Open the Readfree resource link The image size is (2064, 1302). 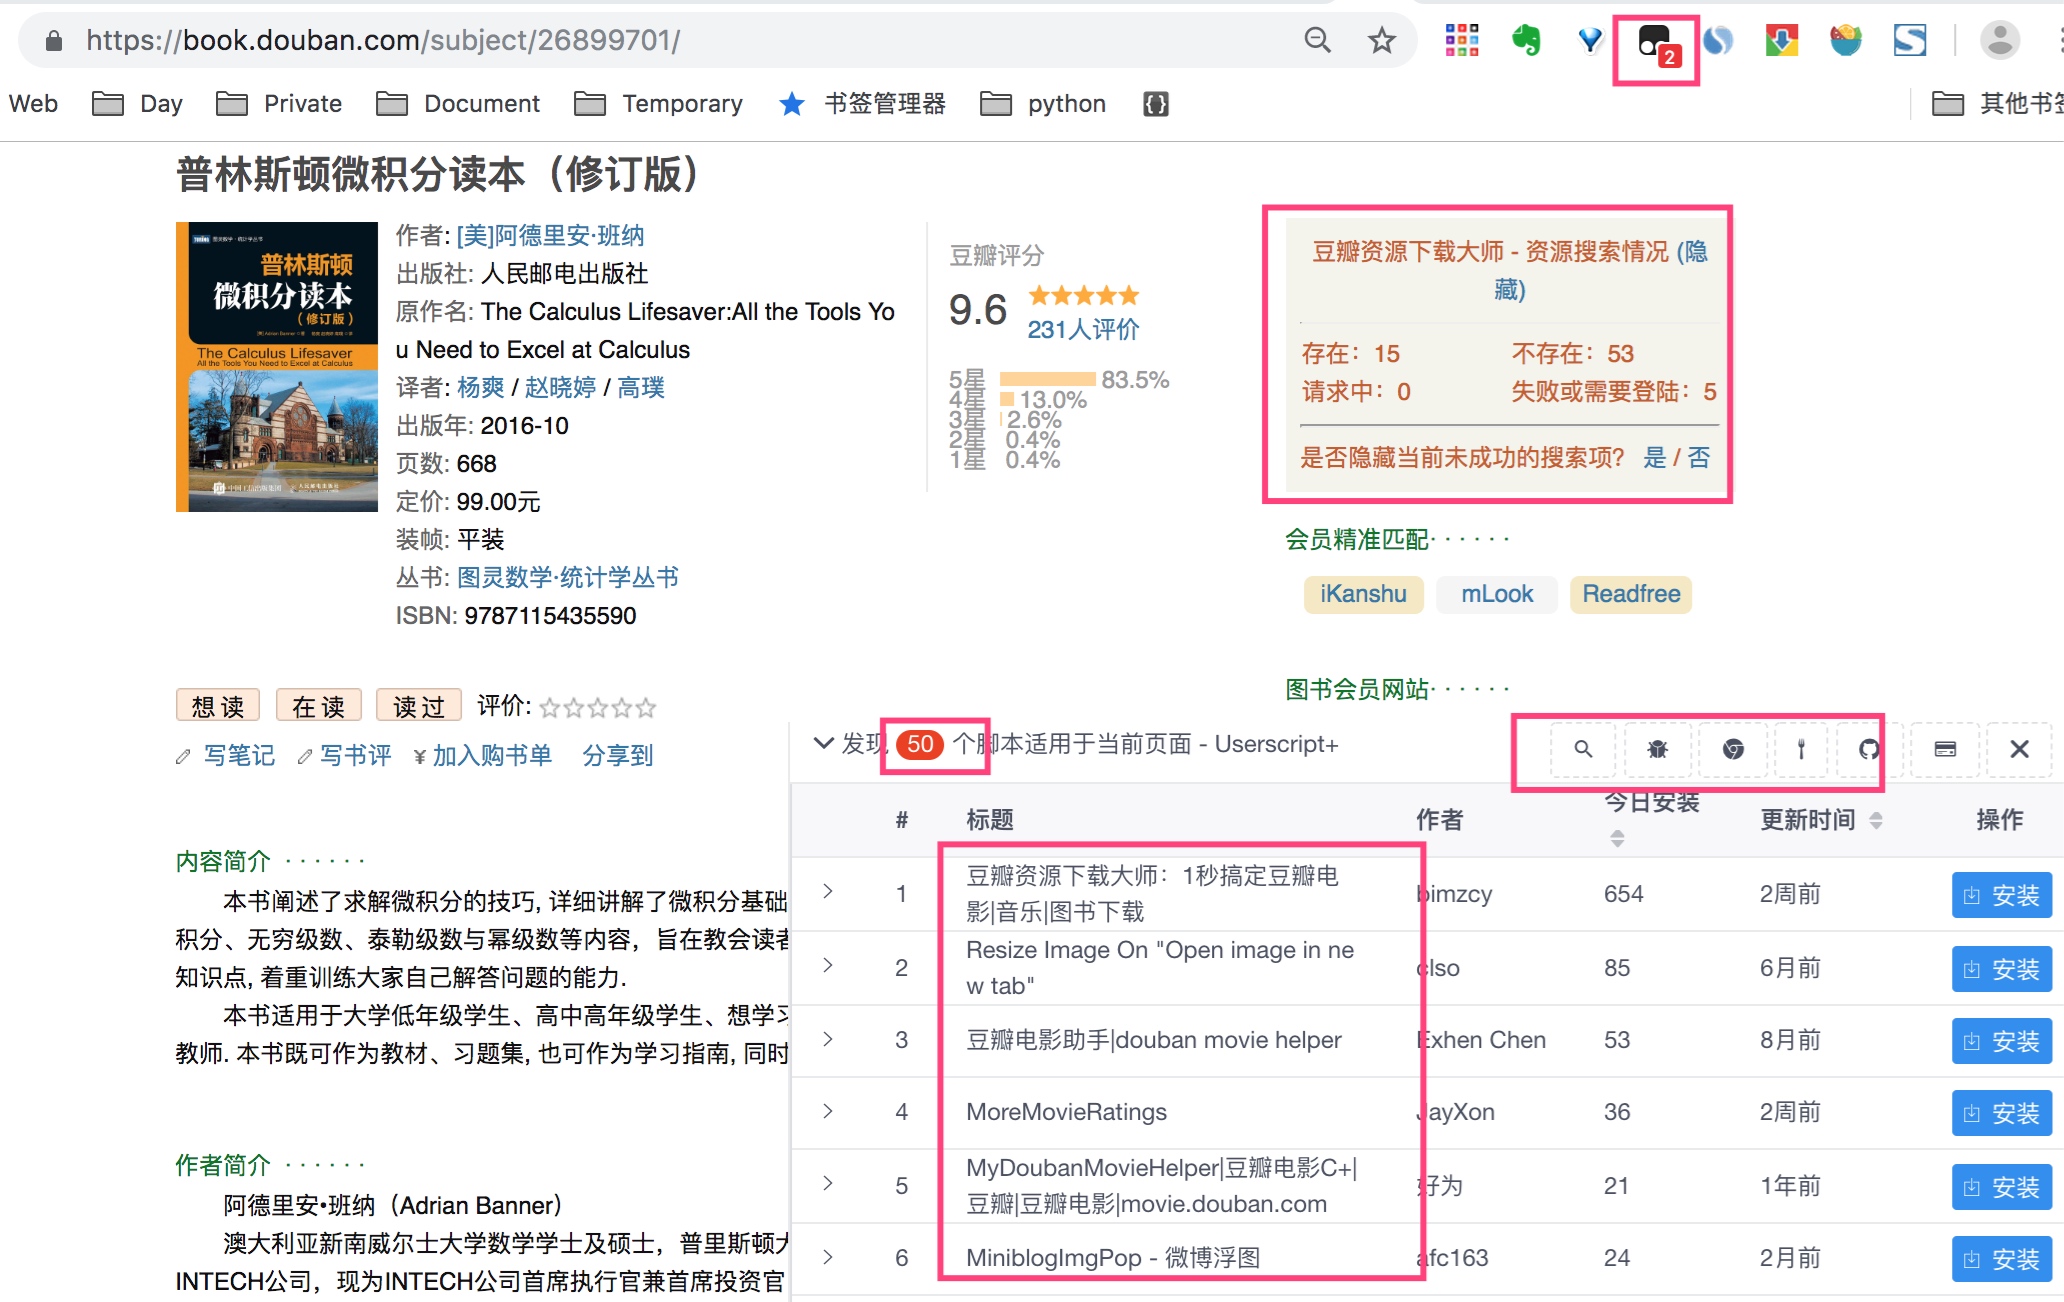tap(1630, 594)
